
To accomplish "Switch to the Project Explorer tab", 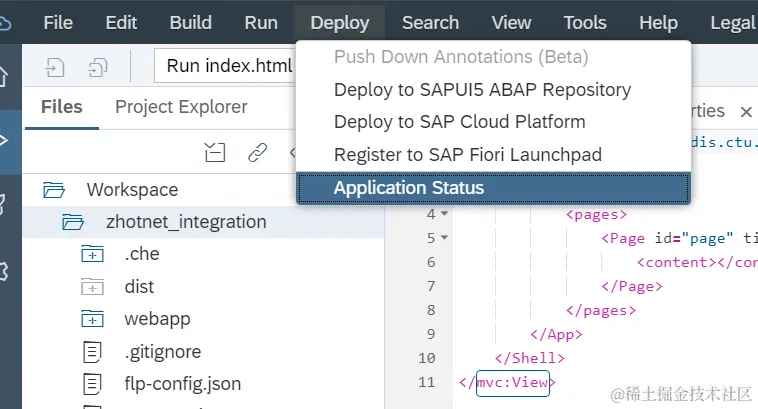I will tap(181, 107).
